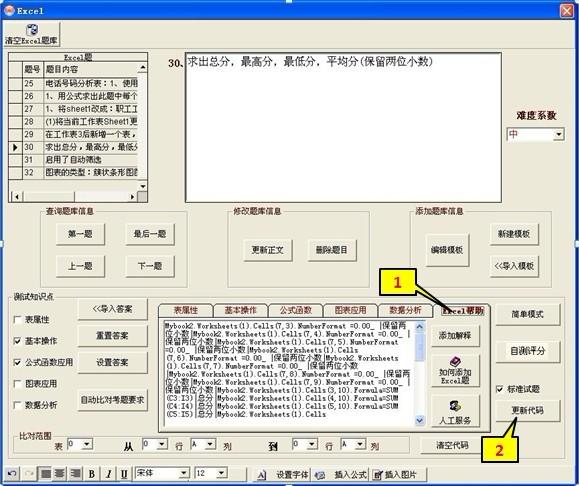
Task: Toggle italic formatting
Action: pos(109,473)
